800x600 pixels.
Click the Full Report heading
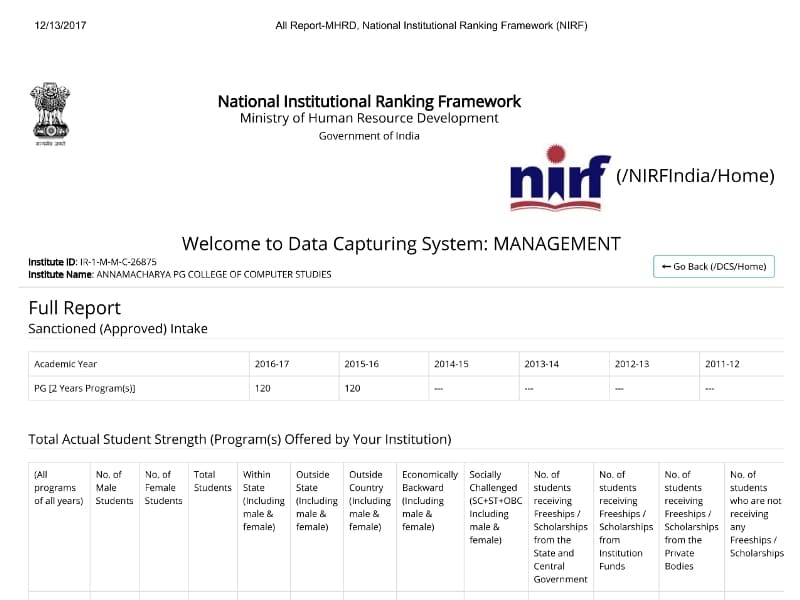[75, 308]
